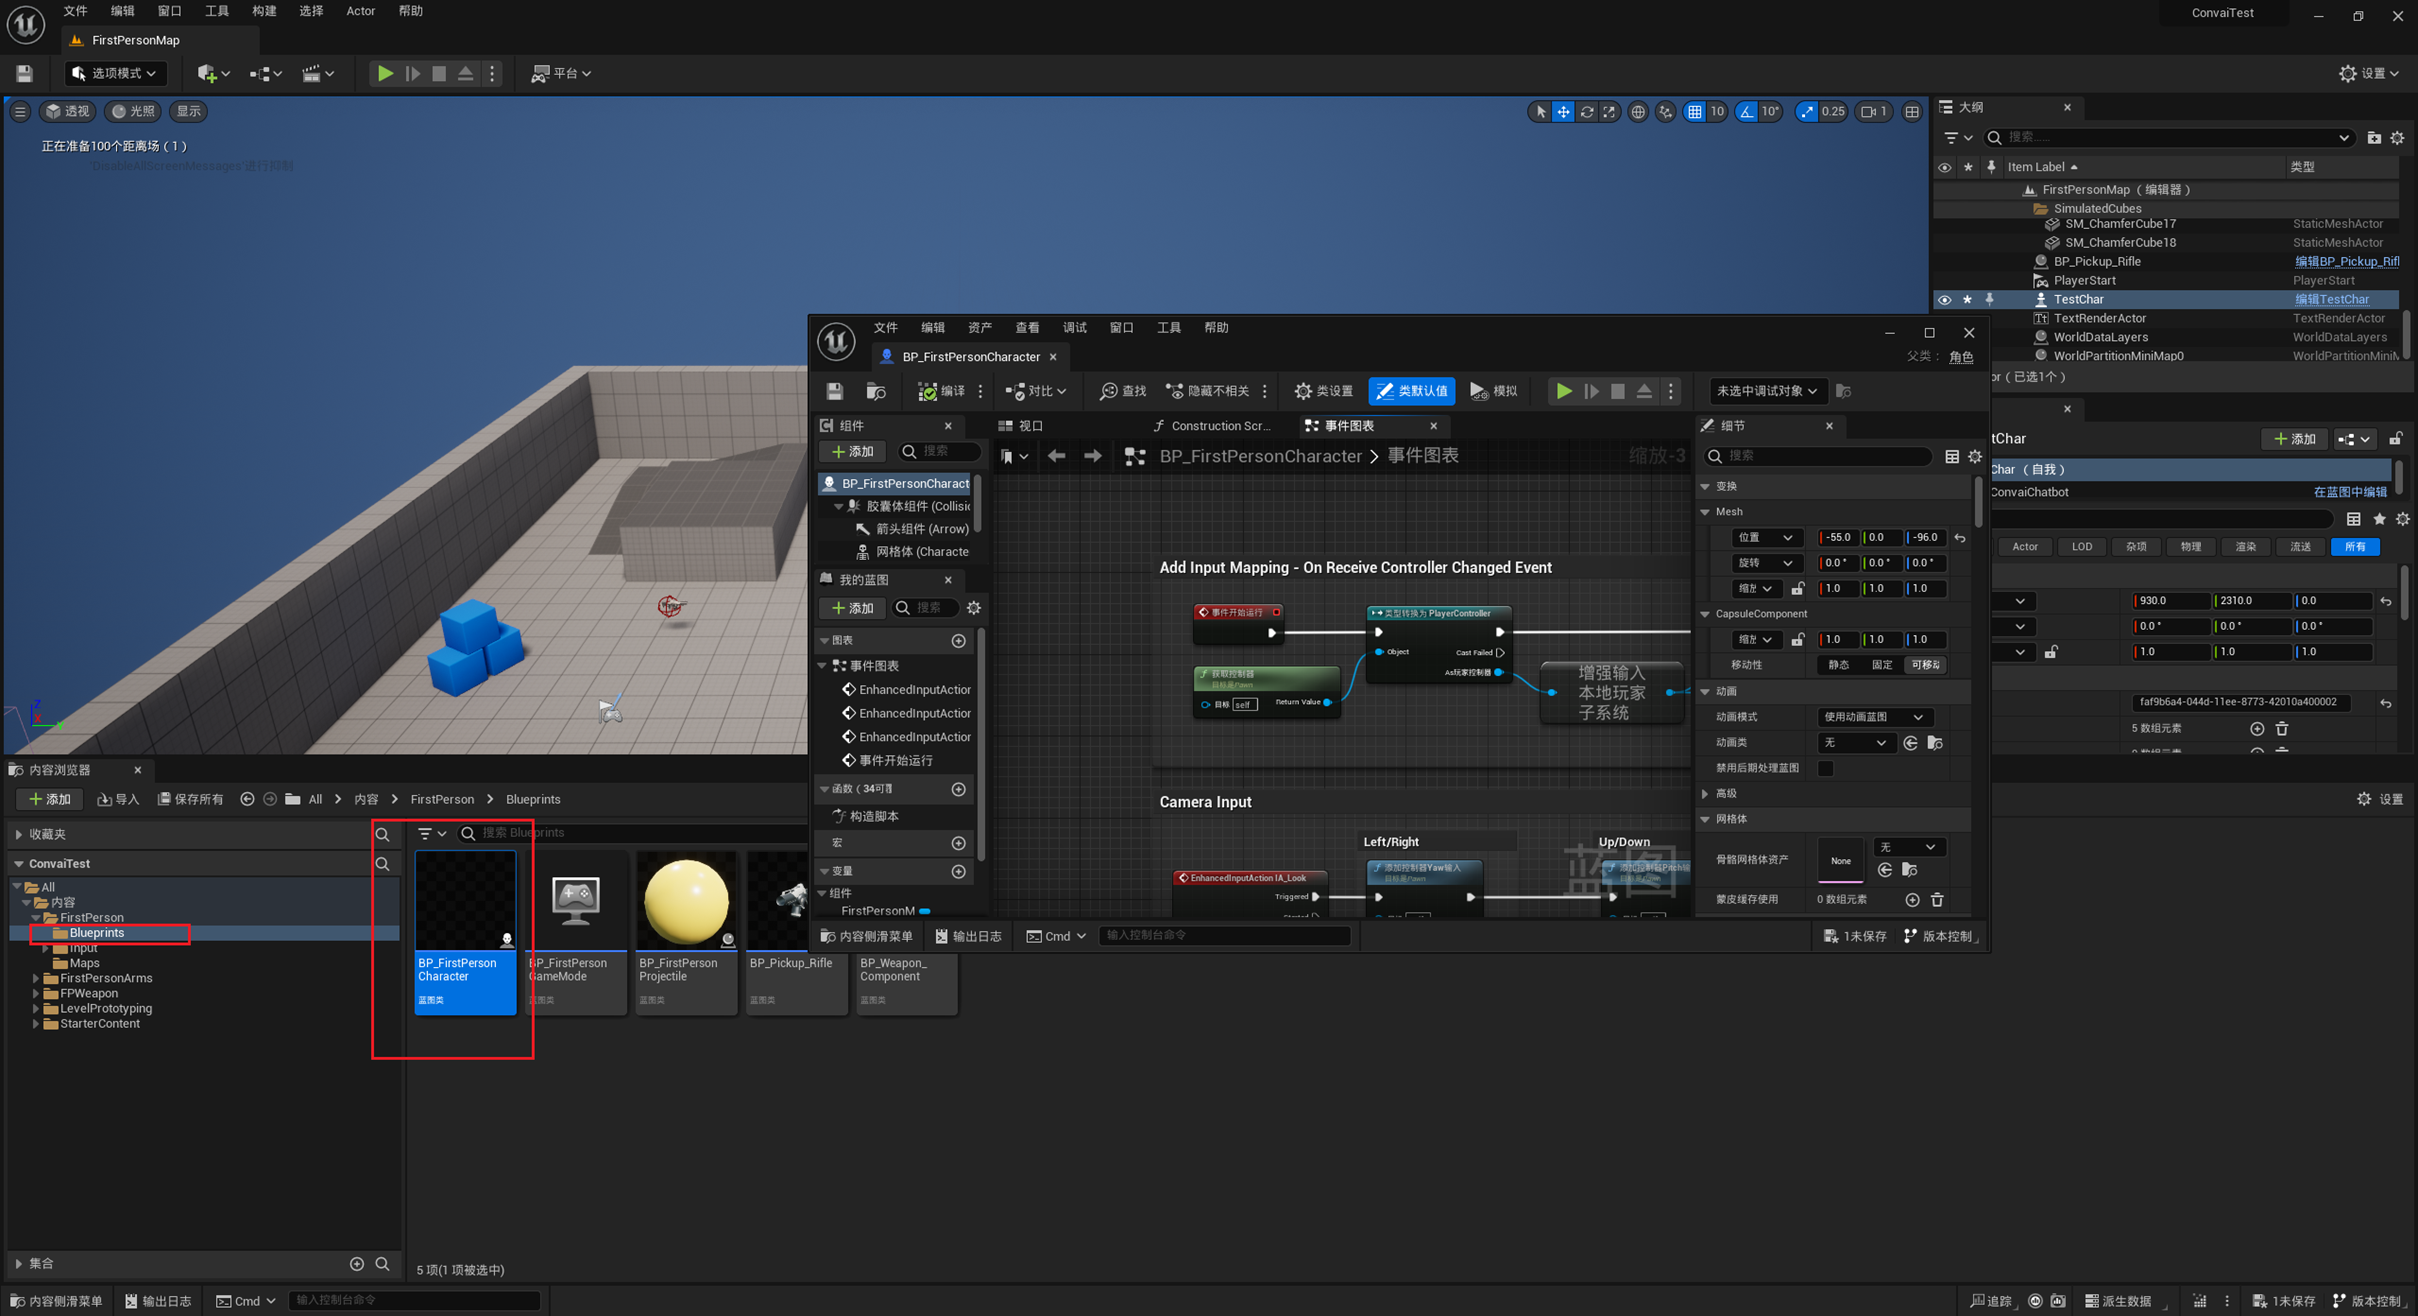2418x1316 pixels.
Task: Select 类默认值 class defaults button
Action: point(1411,391)
